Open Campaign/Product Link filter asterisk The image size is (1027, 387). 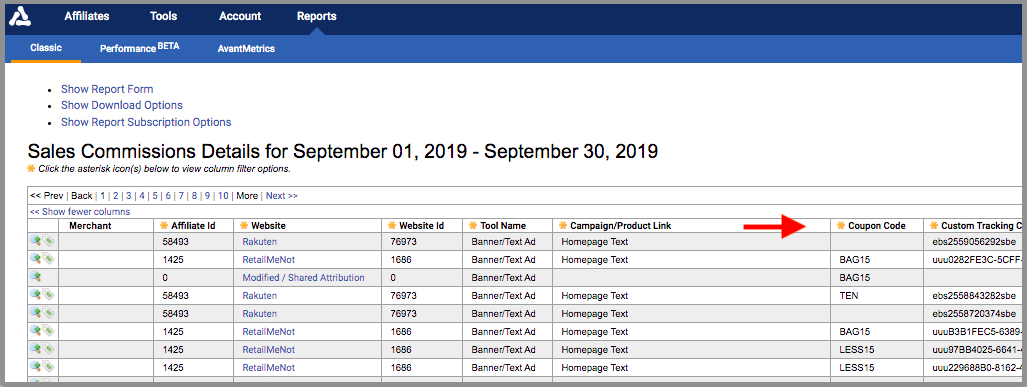click(x=563, y=225)
